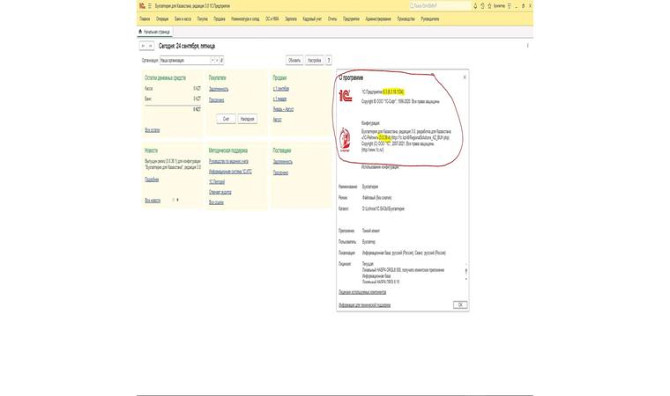Screen dimensions: 670x396
Task: Click the configuration emblem in О программе dialog
Action: (345, 140)
